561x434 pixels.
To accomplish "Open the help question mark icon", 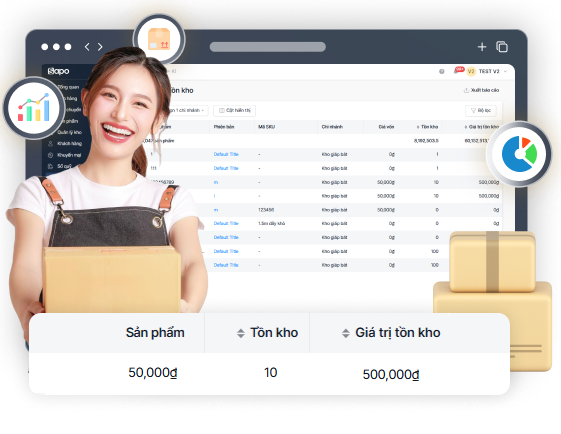I will (x=442, y=72).
